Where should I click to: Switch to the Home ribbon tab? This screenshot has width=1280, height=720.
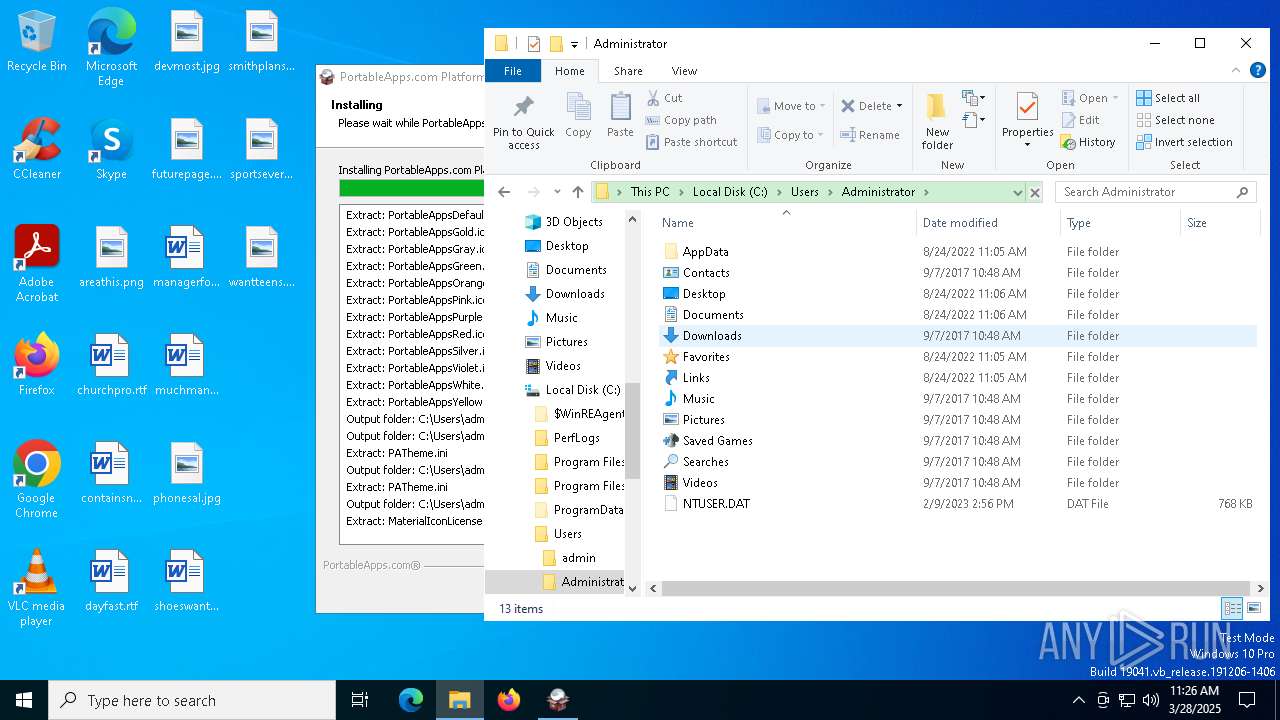click(570, 71)
